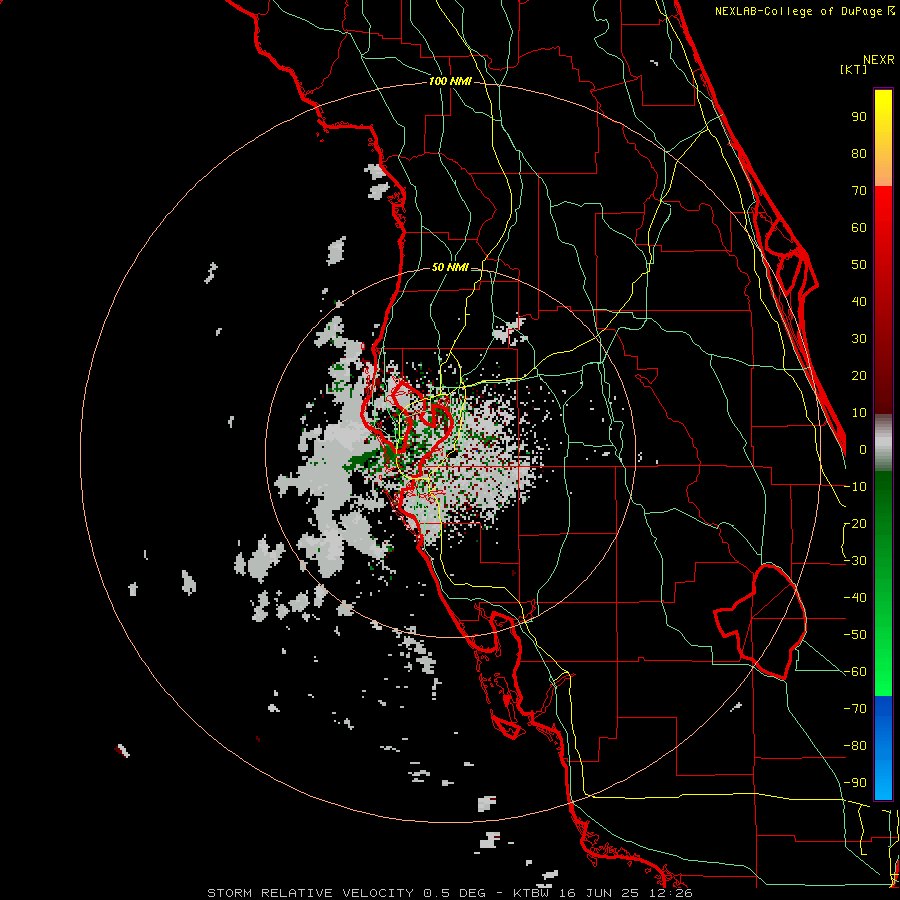Click the NEXR label above the color bar
This screenshot has width=900, height=900.
879,60
